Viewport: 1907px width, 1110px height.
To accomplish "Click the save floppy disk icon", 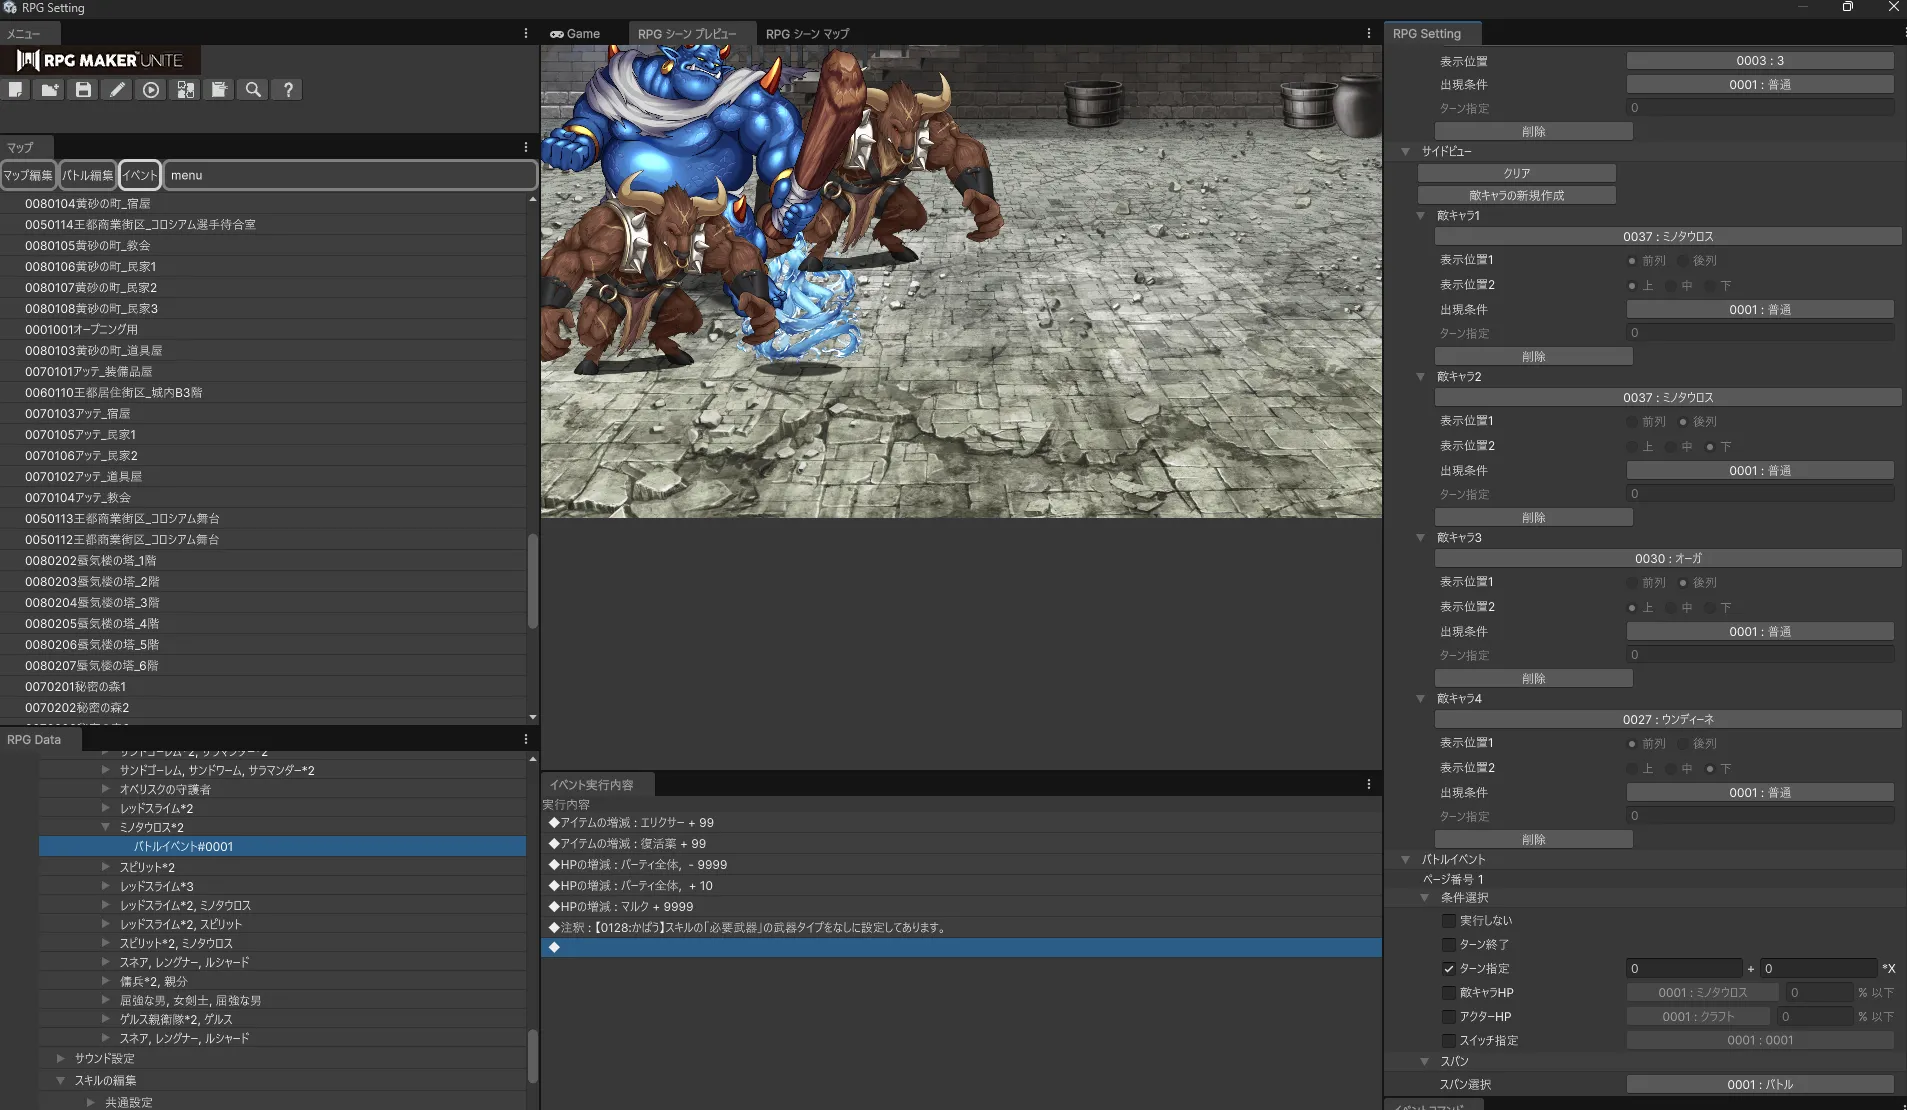I will coord(83,90).
